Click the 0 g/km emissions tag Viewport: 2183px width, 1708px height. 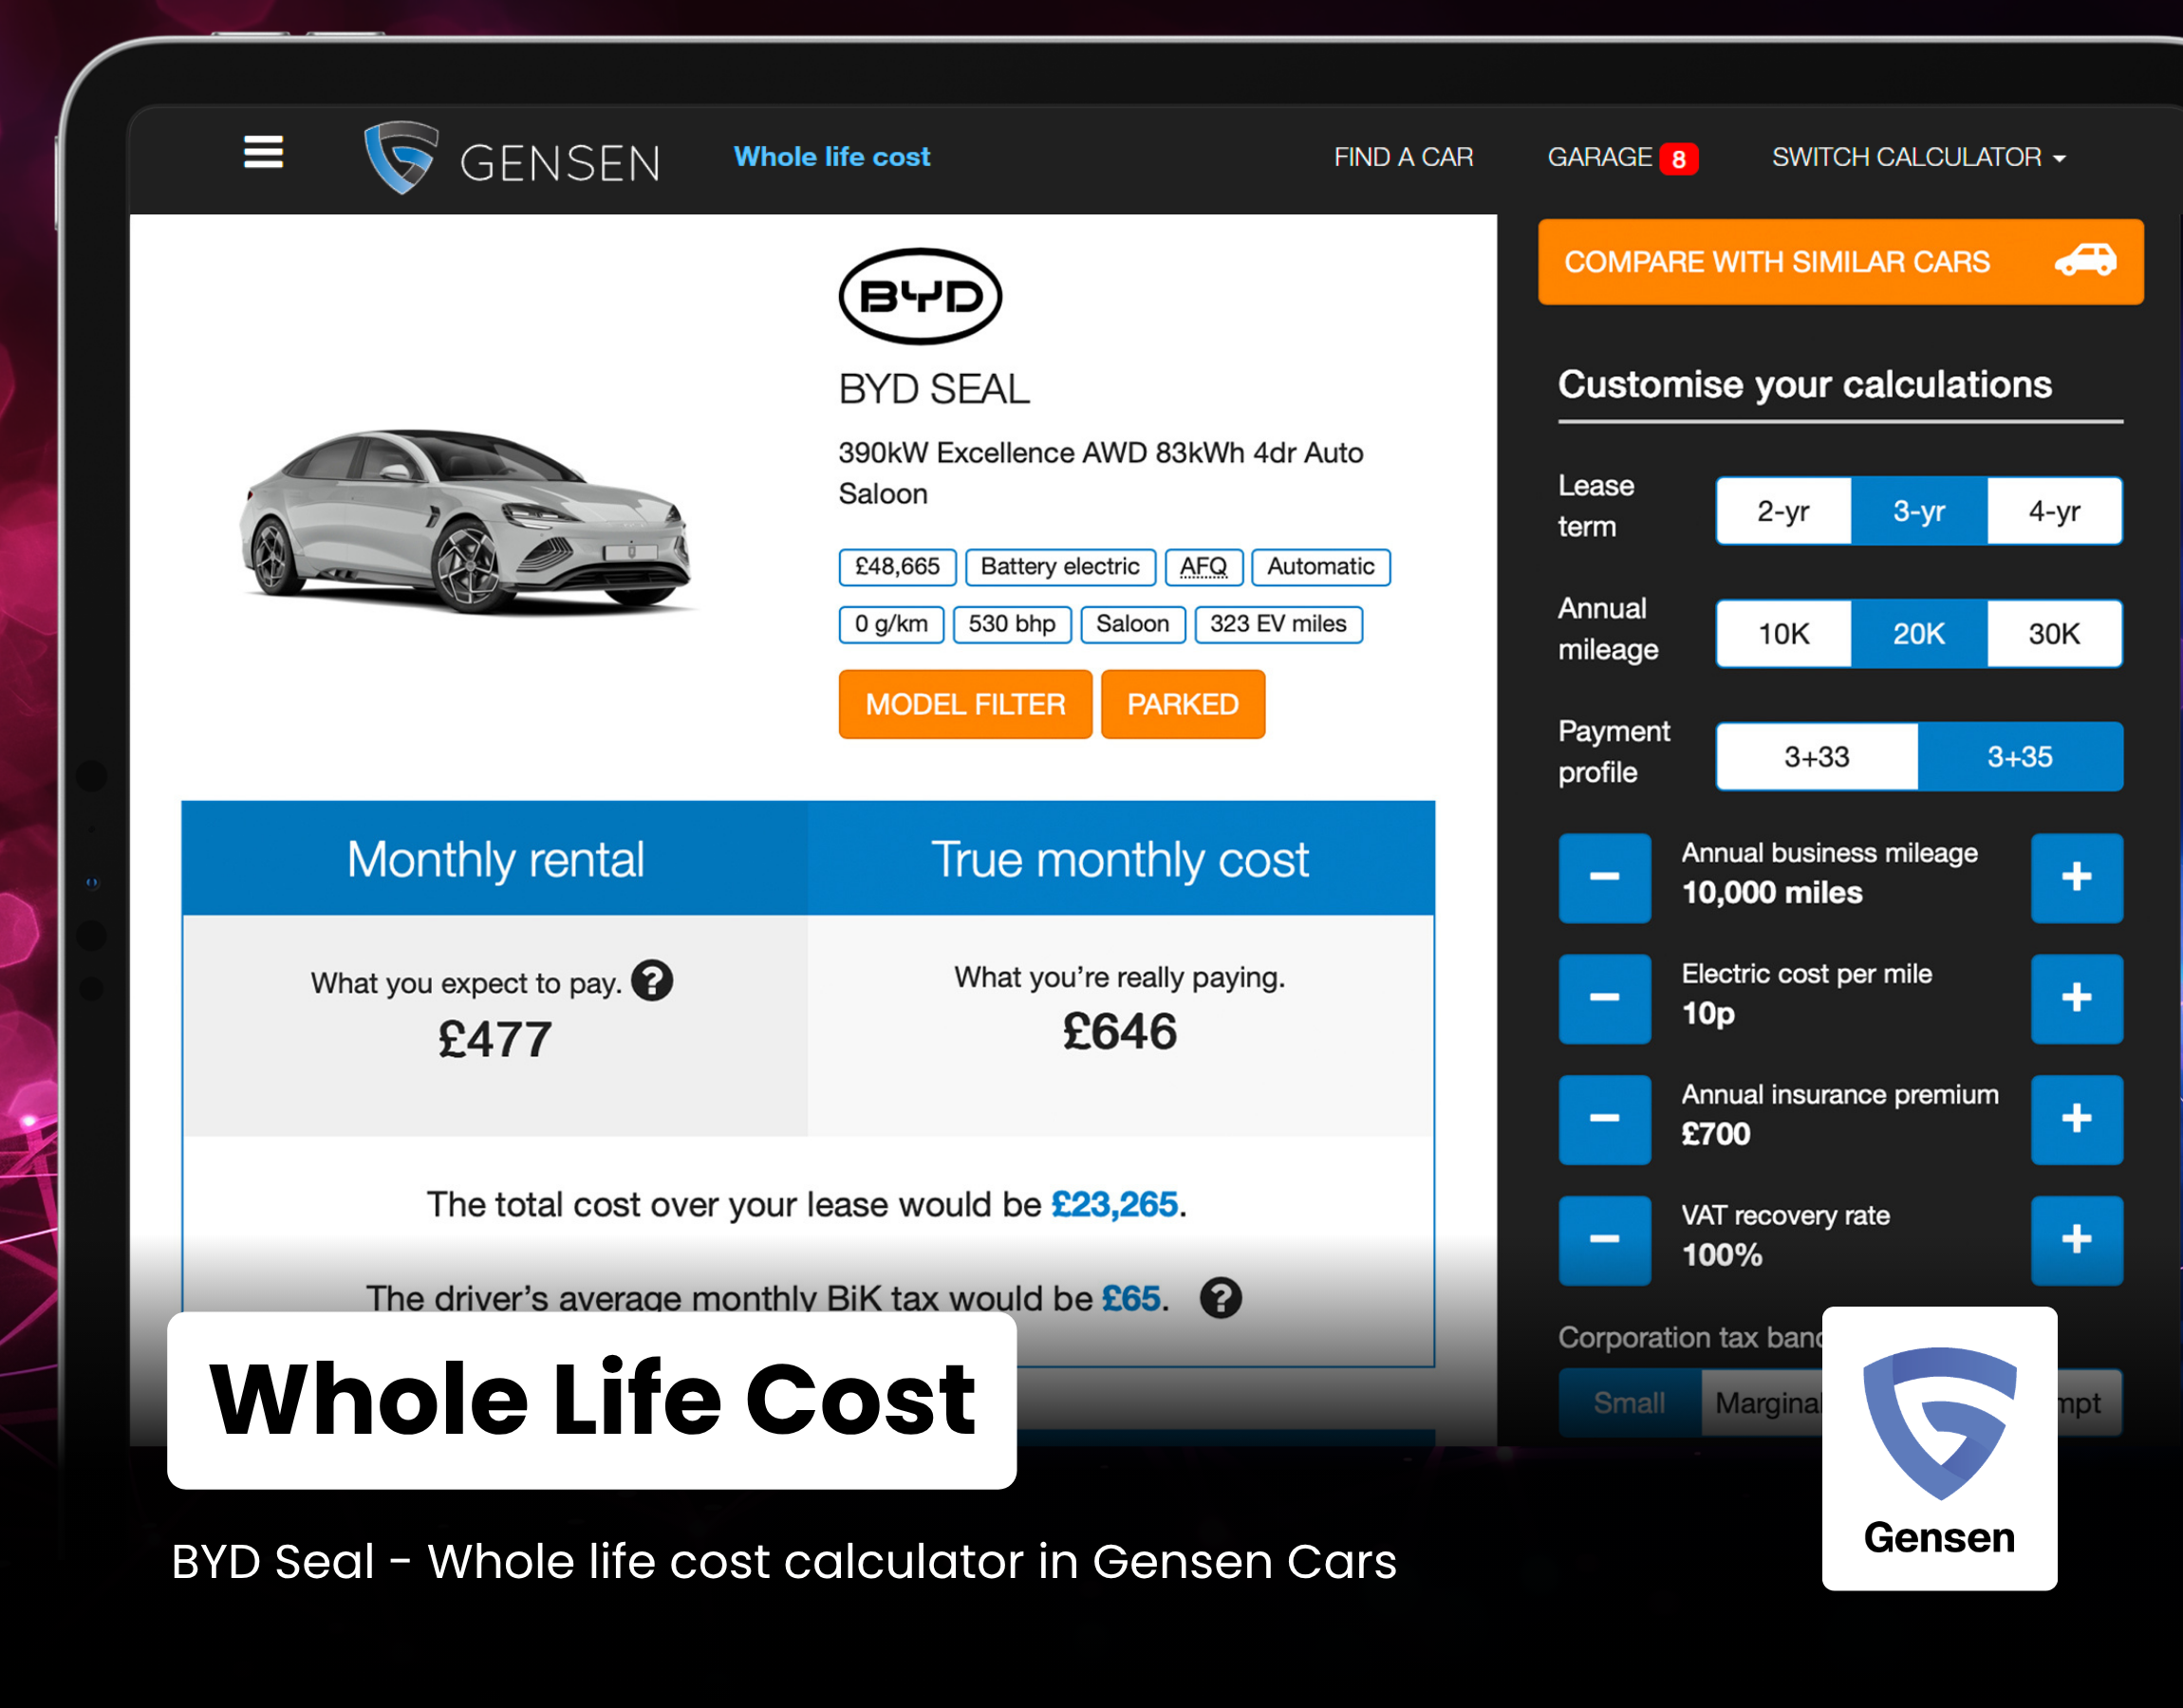891,624
